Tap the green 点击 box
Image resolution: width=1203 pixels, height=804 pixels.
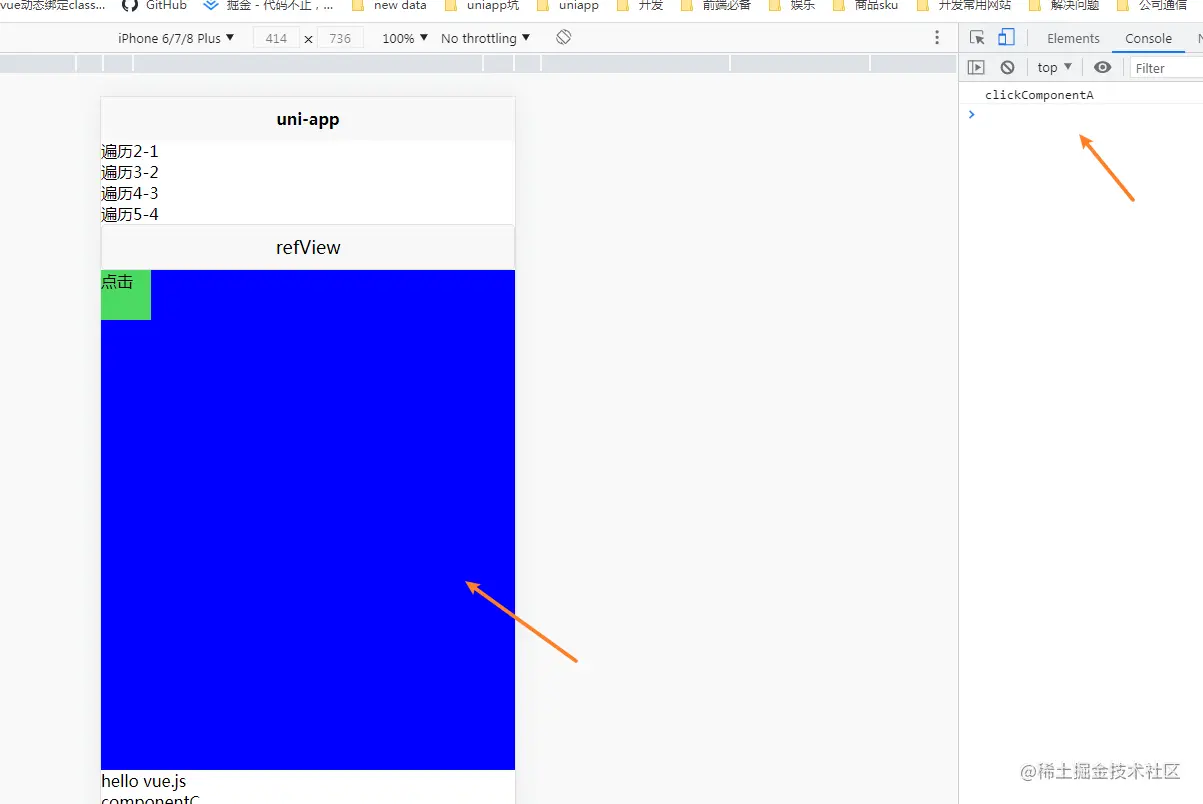click(126, 295)
